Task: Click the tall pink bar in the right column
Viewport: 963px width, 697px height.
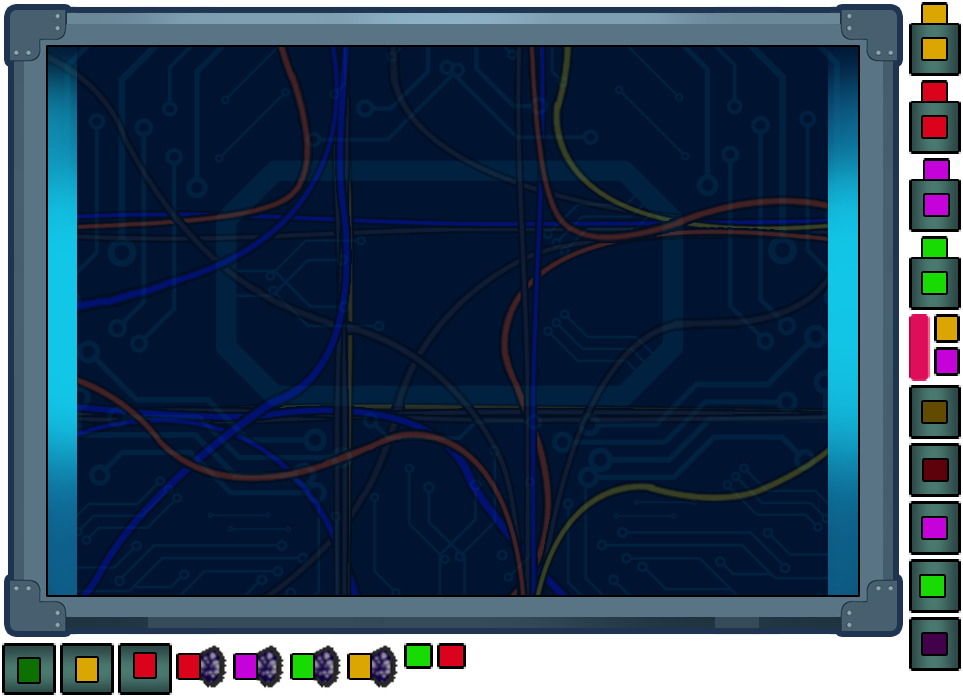Action: point(919,347)
